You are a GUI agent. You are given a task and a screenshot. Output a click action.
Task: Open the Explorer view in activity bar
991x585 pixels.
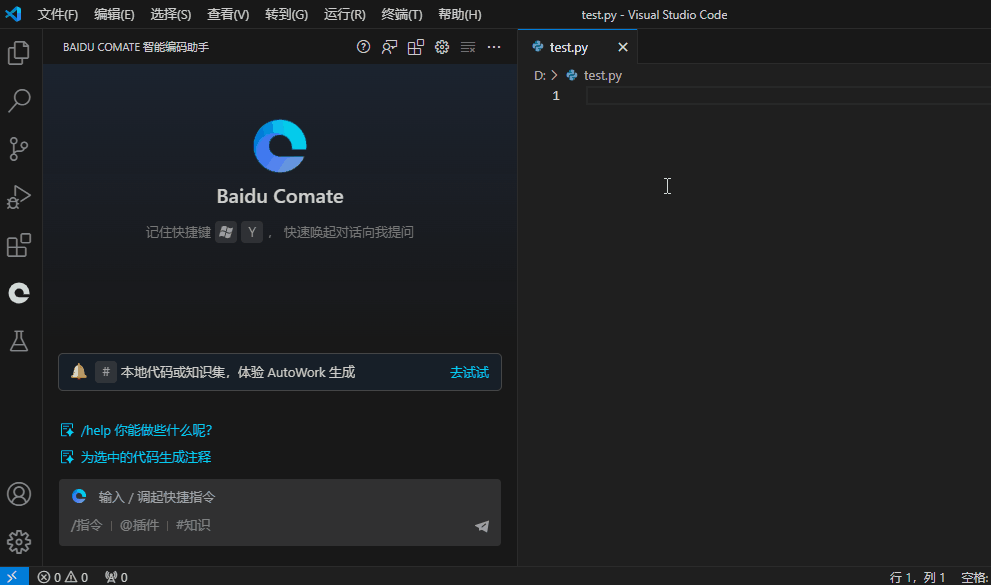[19, 53]
